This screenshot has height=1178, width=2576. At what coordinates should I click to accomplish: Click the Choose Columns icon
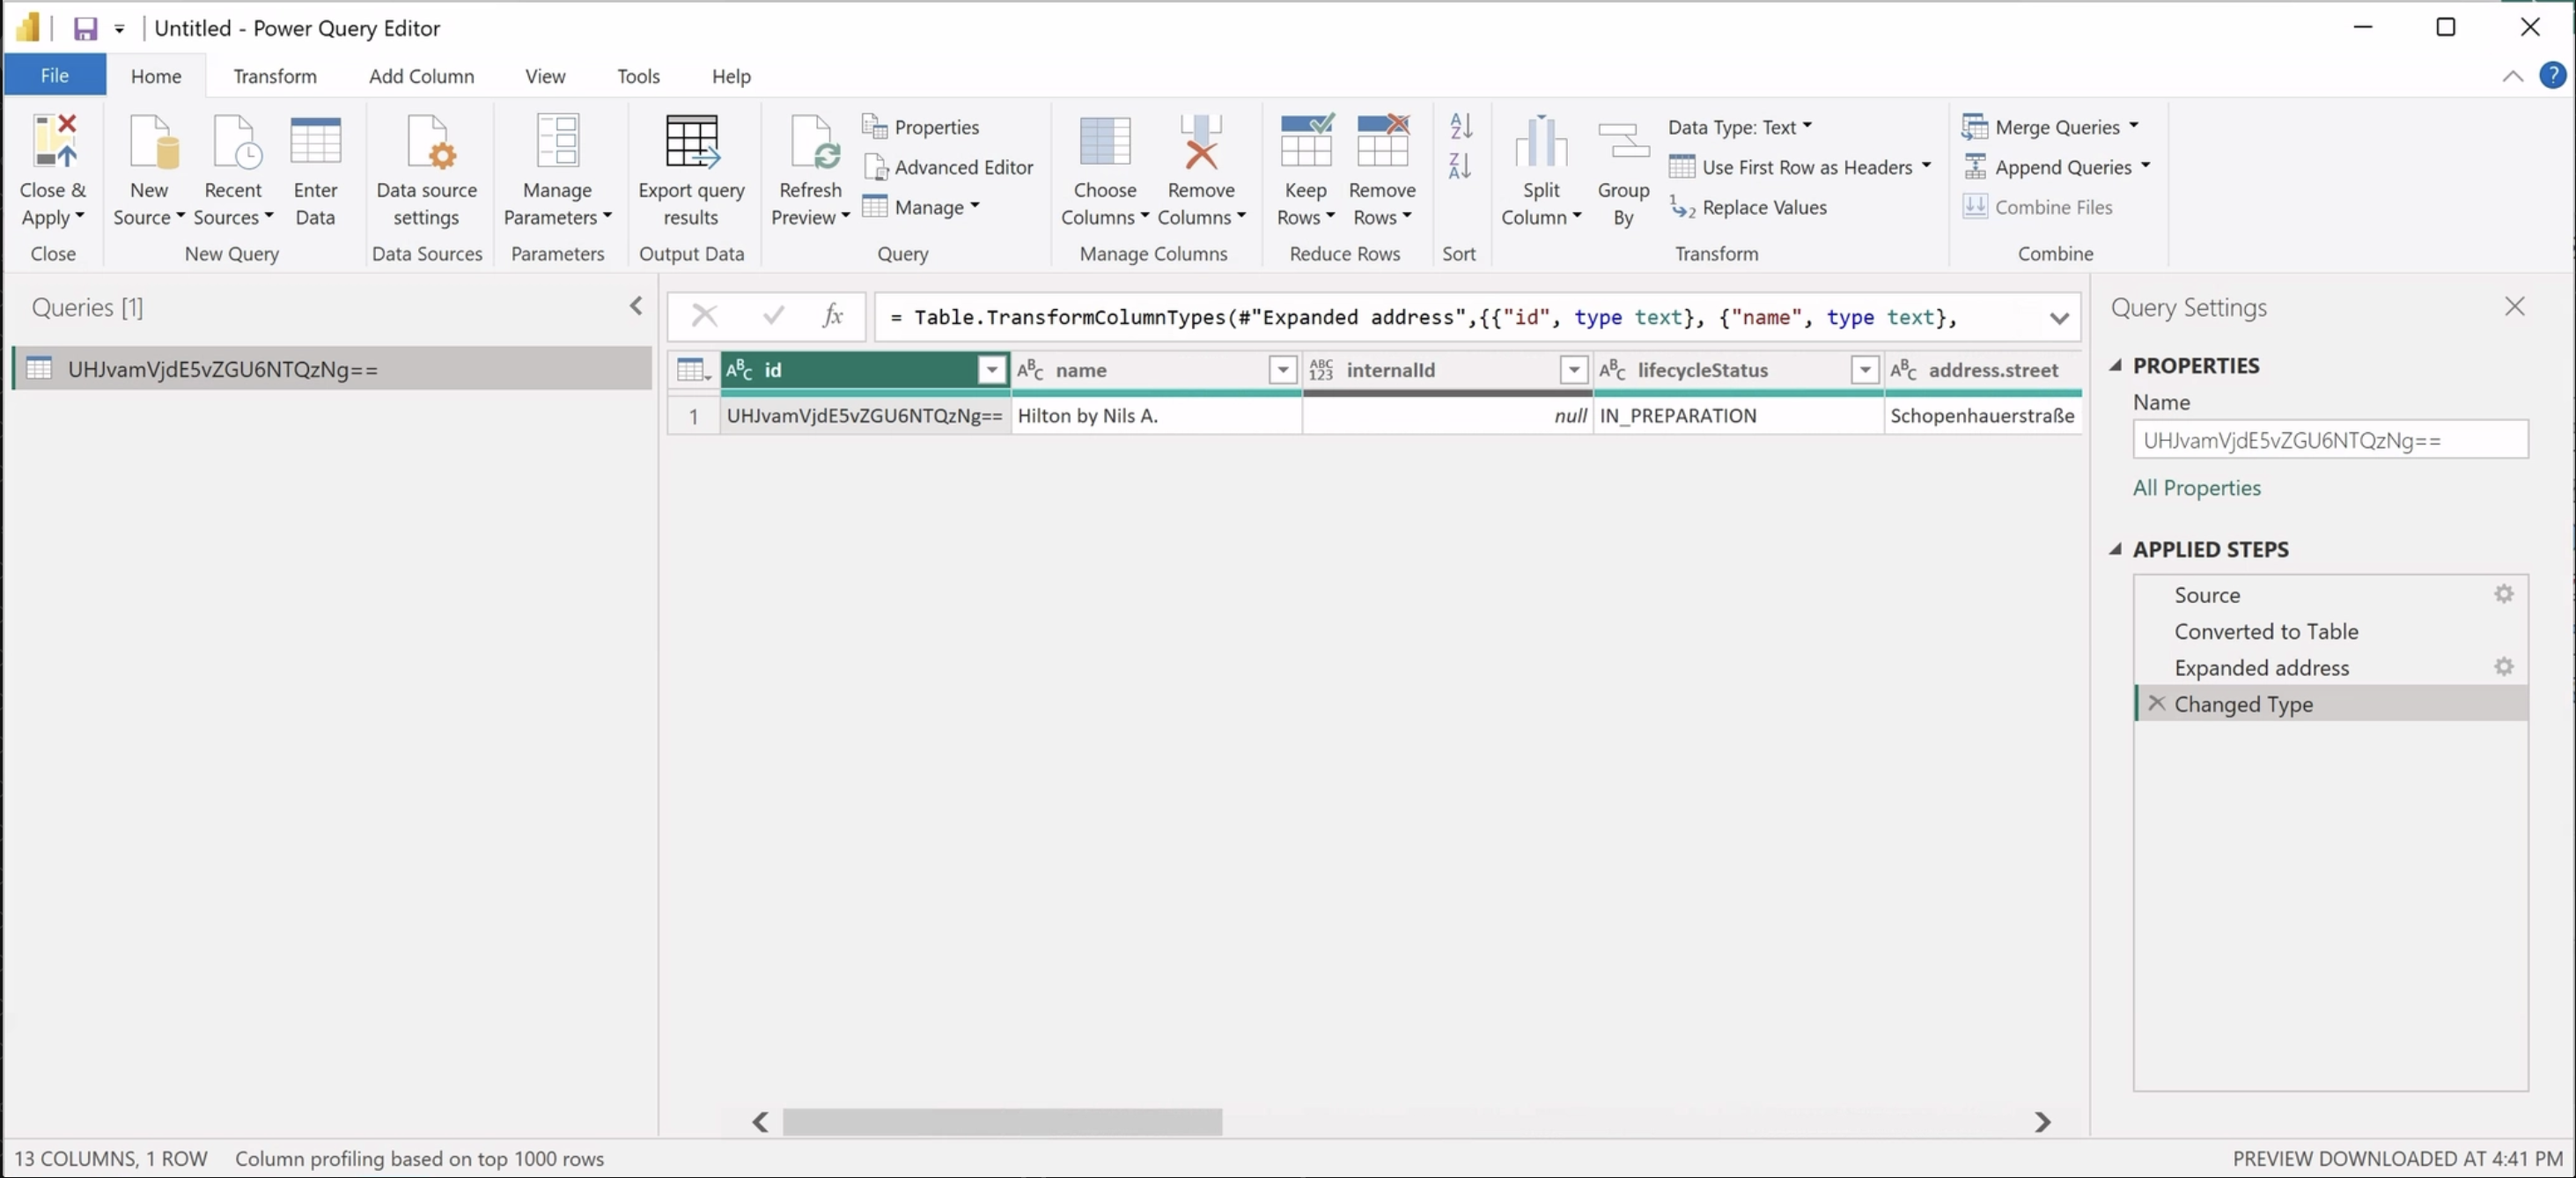tap(1104, 141)
